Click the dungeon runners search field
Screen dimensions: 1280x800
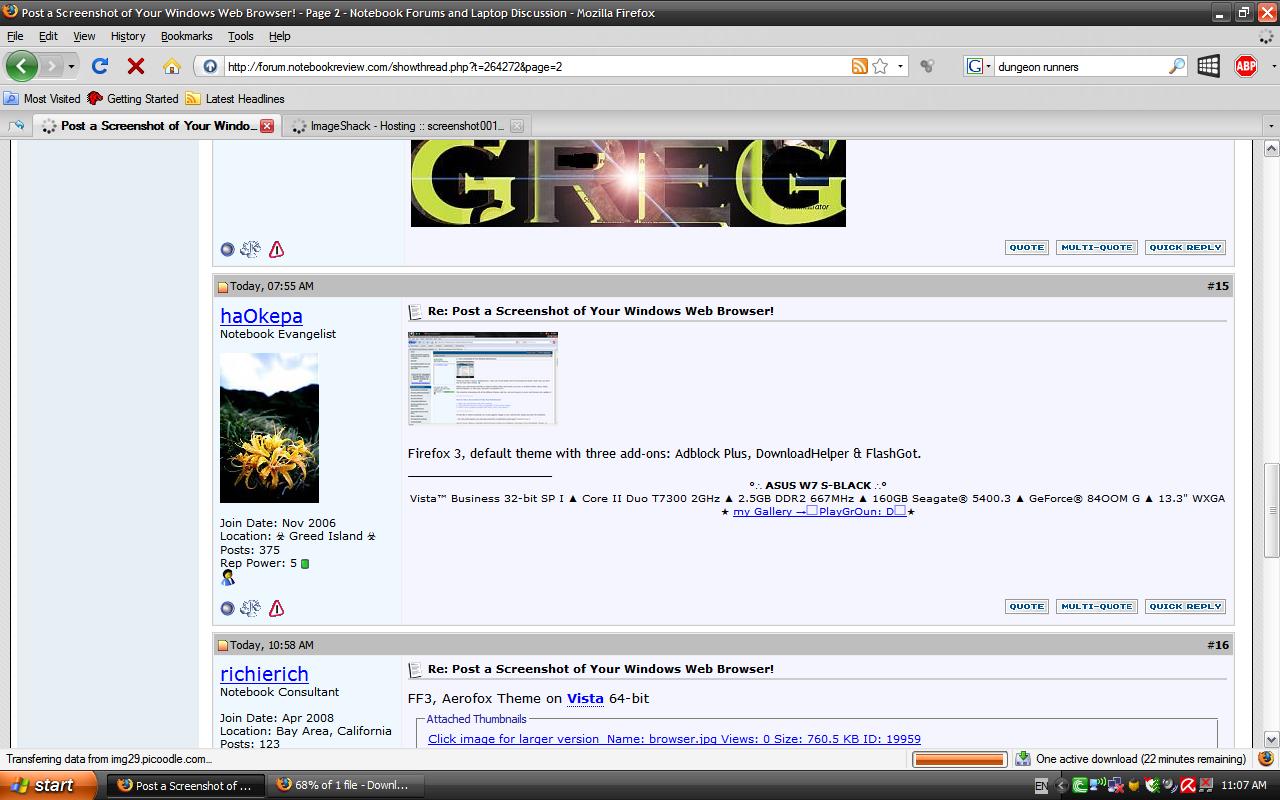(1080, 66)
